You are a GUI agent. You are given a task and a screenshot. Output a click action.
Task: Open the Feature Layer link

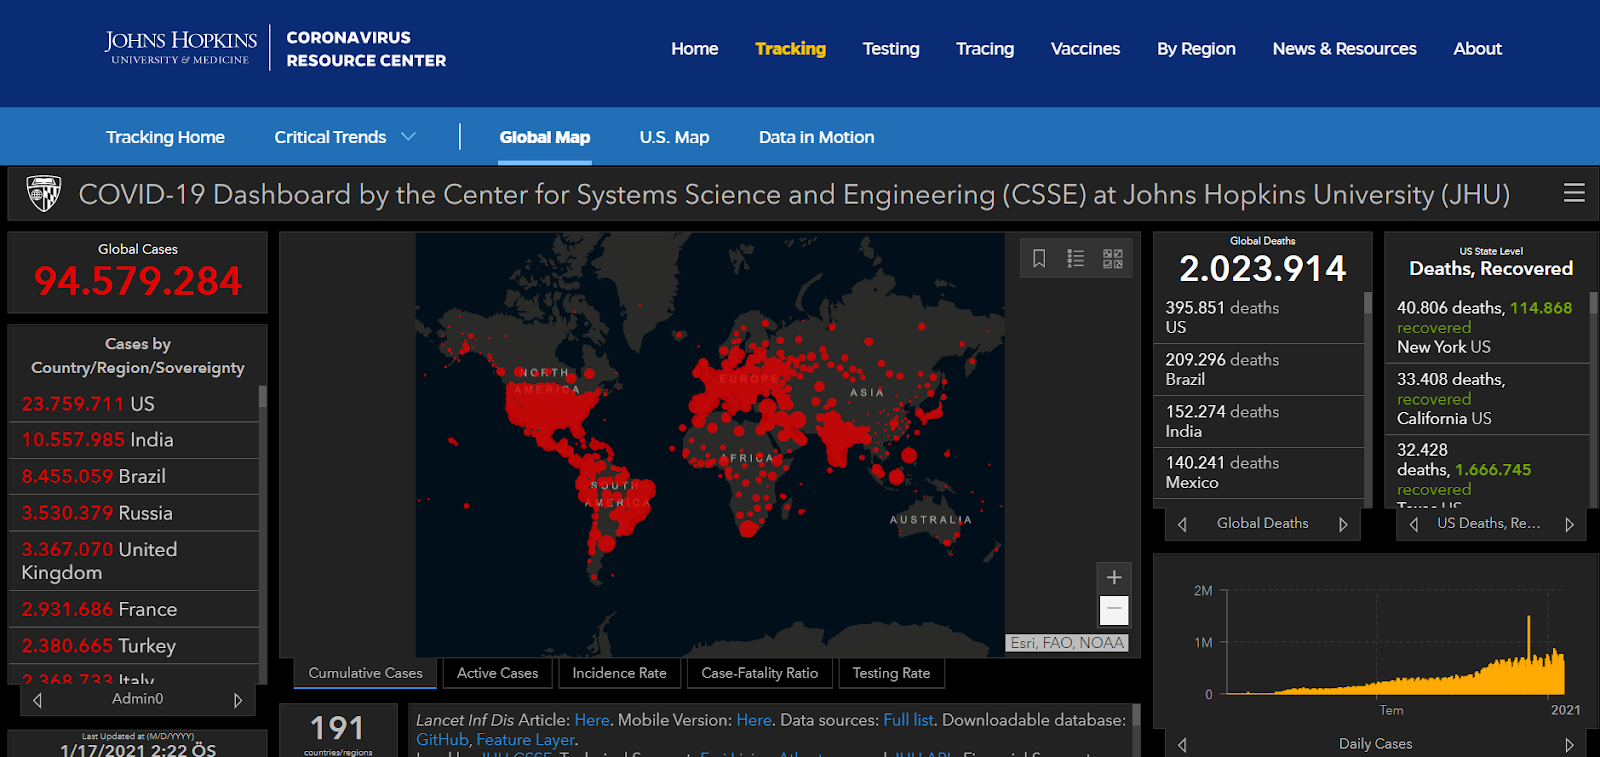525,740
